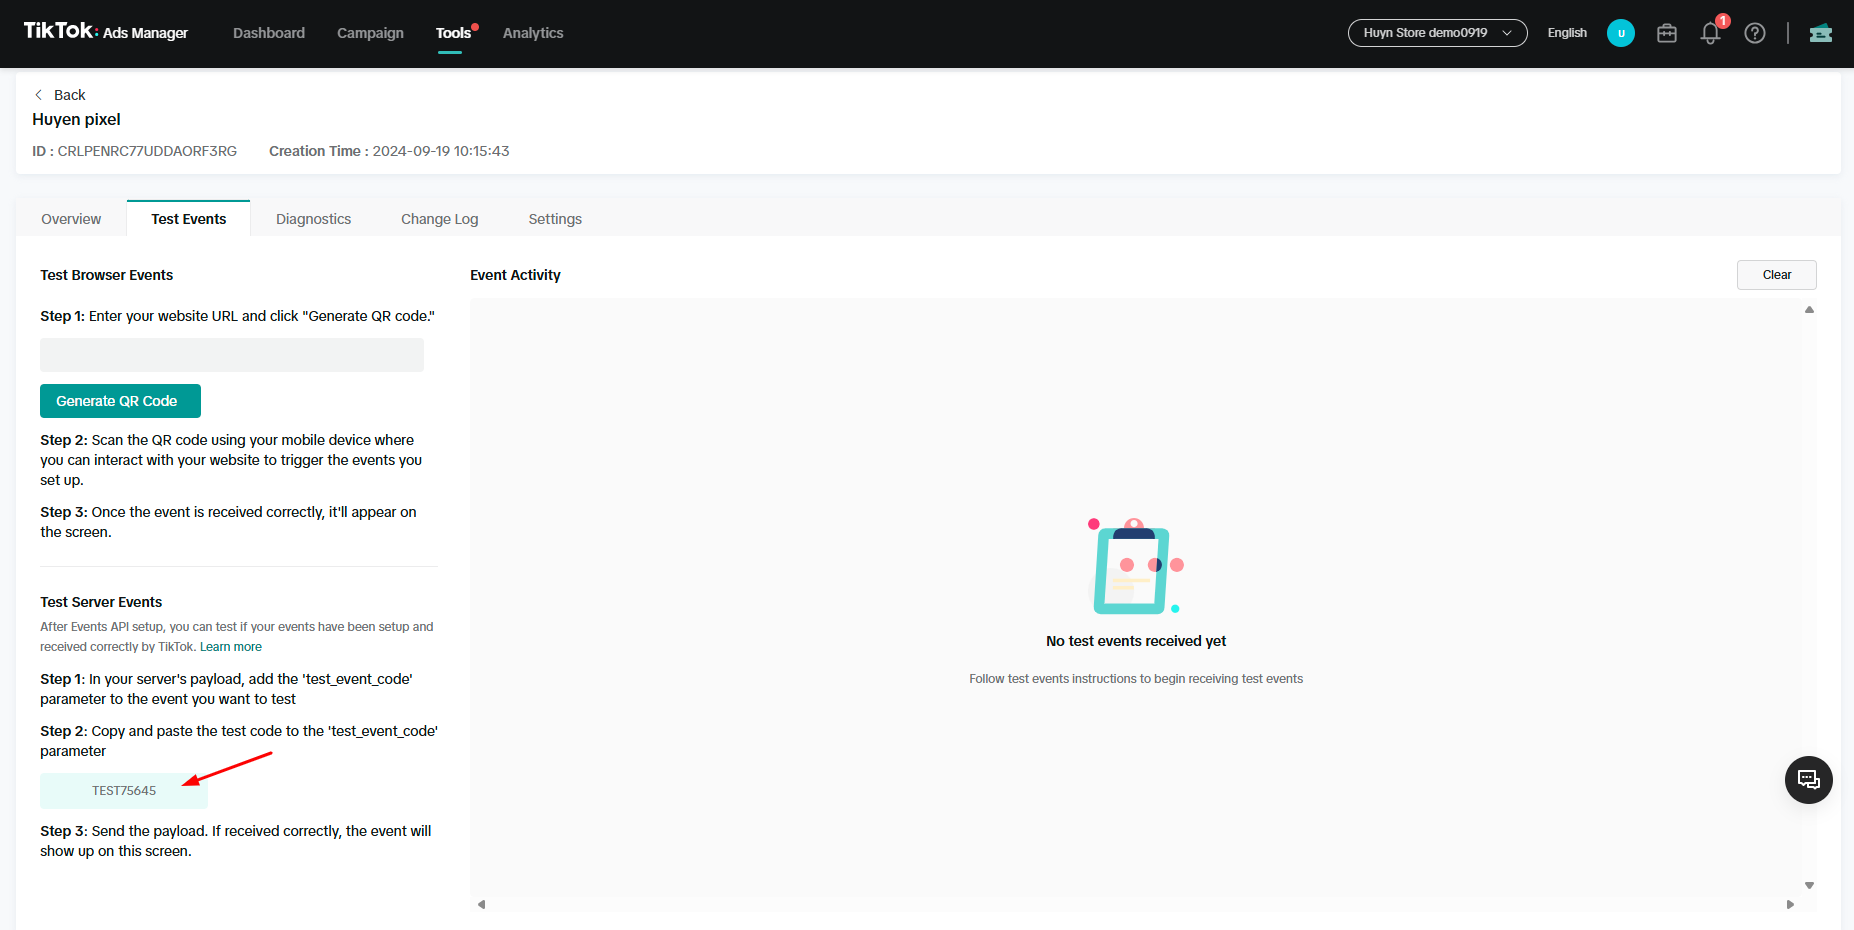1854x930 pixels.
Task: Click the briefcase business center icon
Action: (x=1666, y=33)
